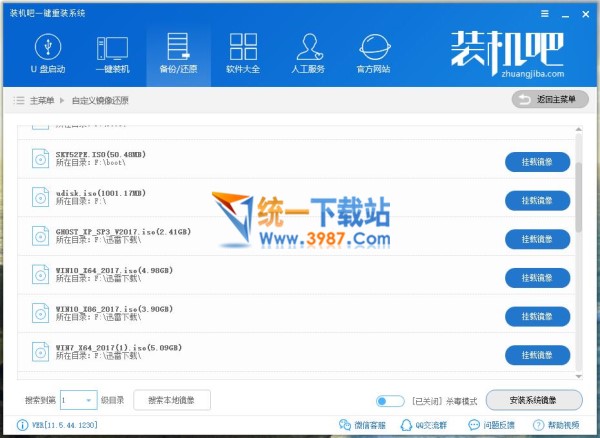Mount the udisk.iso image
Image resolution: width=600 pixels, height=438 pixels.
[x=537, y=201]
